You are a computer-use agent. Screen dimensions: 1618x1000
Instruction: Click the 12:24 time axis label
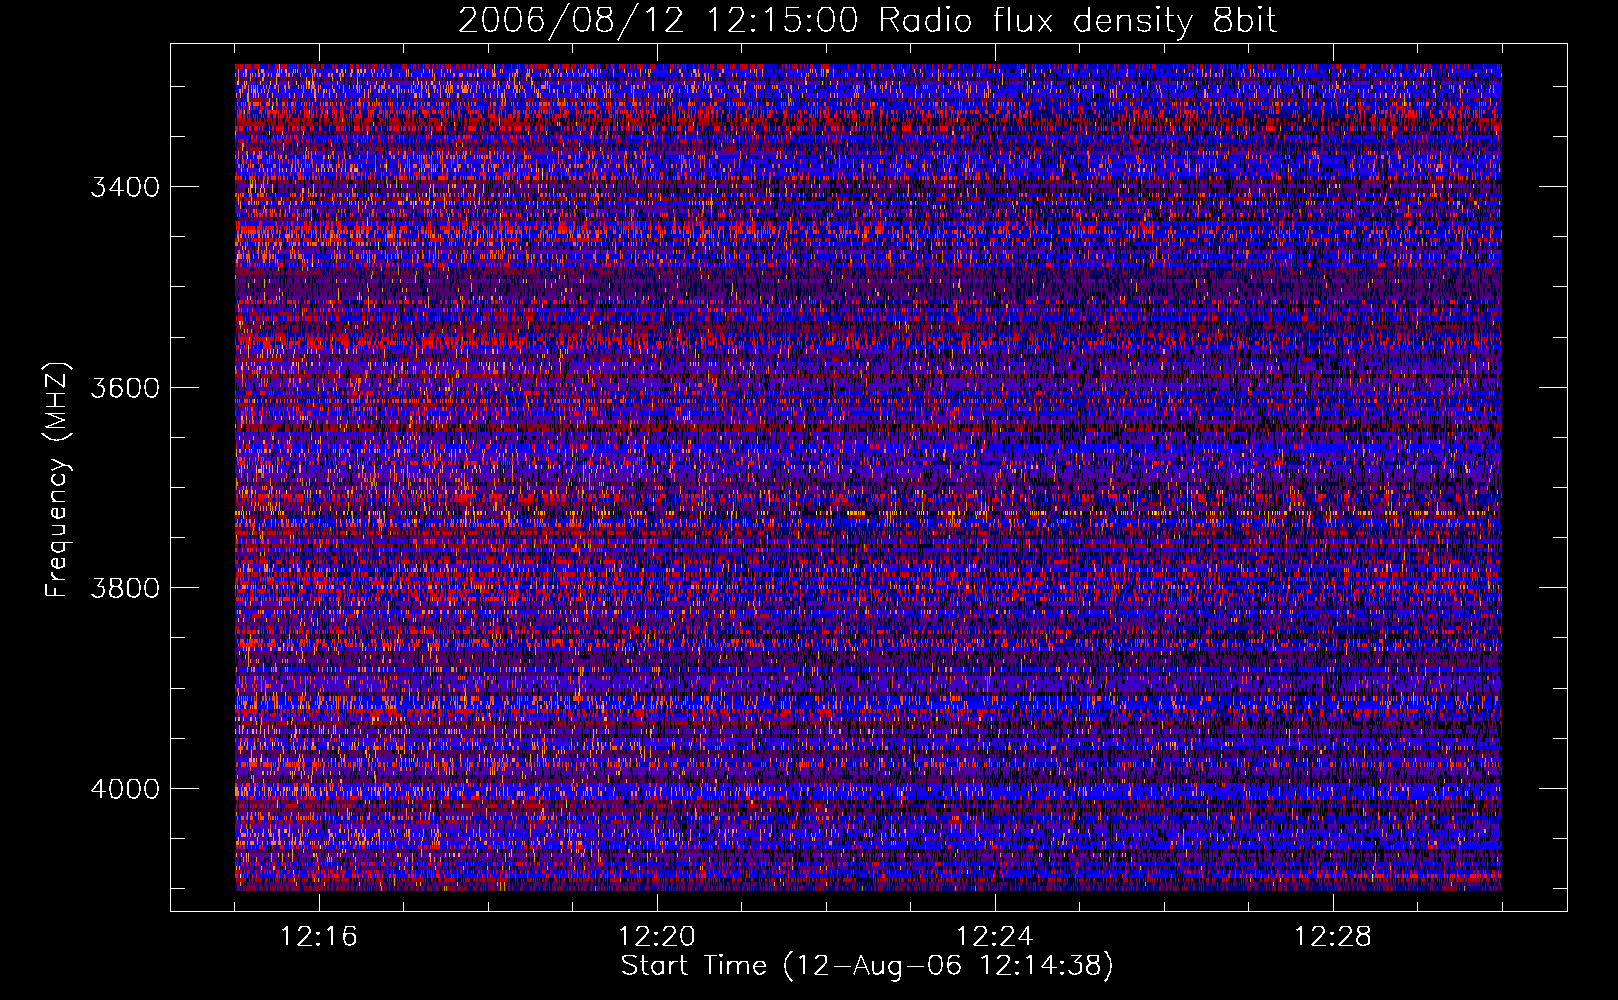tap(995, 937)
